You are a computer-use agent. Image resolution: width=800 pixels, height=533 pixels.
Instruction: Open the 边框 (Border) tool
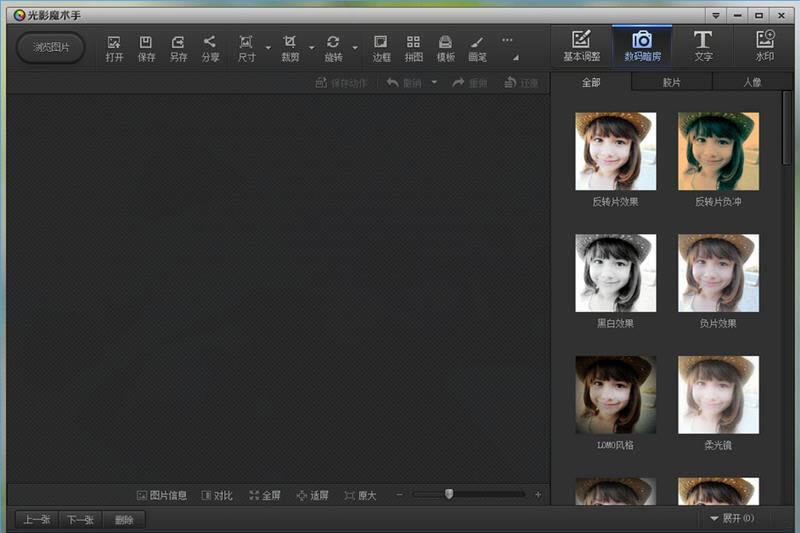[x=381, y=47]
